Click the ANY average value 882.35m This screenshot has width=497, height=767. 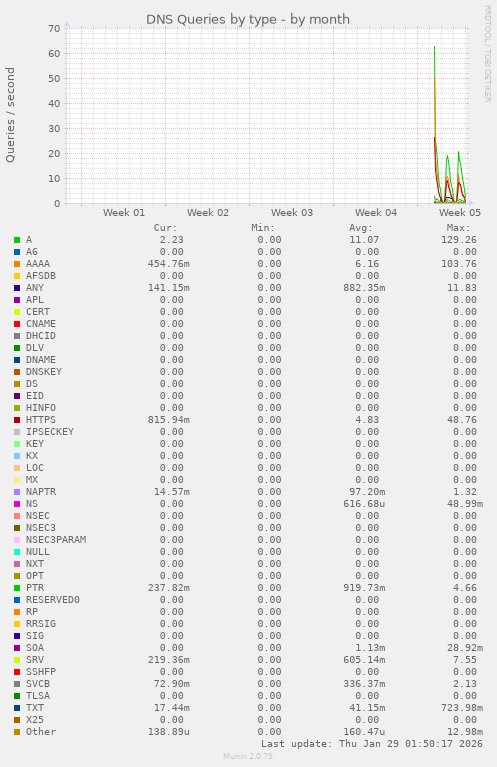(364, 288)
